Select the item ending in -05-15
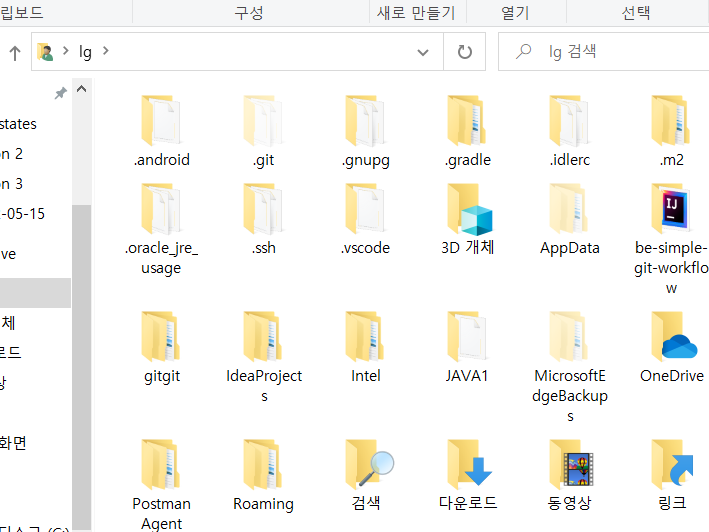 [23, 213]
